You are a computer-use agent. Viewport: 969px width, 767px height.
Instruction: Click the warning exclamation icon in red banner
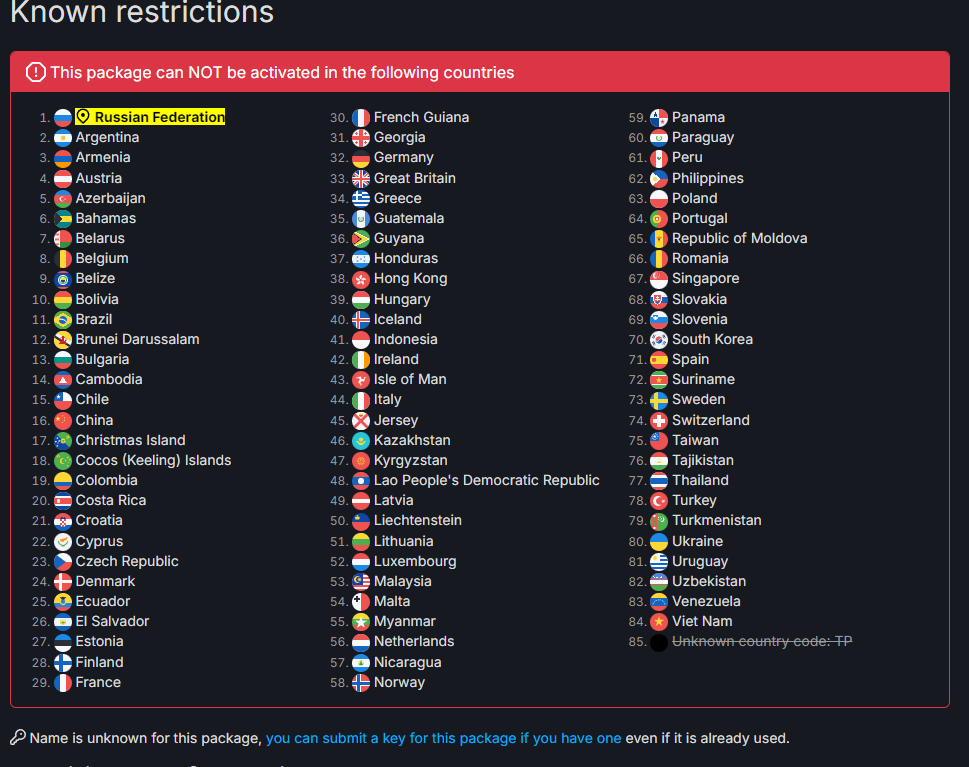coord(36,72)
